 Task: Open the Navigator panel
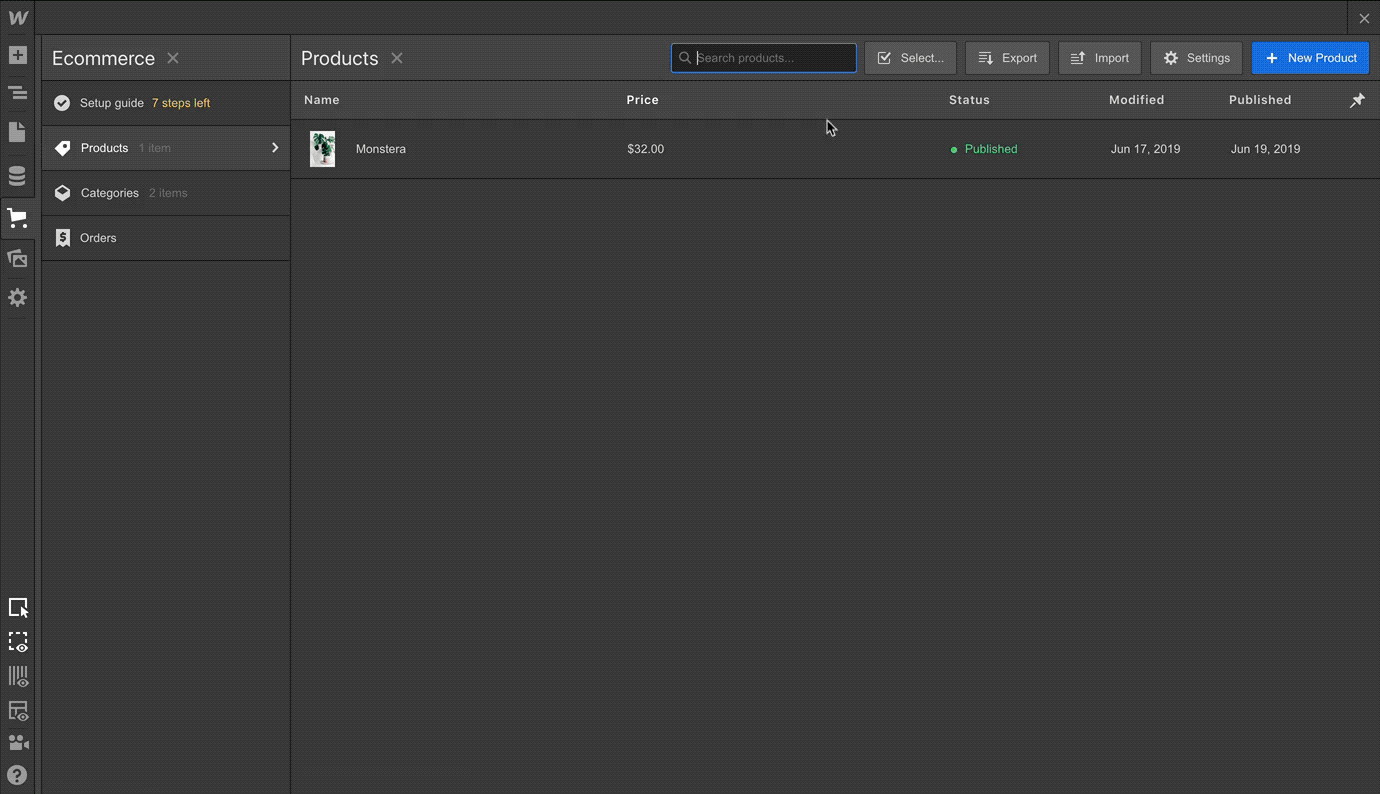tap(18, 93)
